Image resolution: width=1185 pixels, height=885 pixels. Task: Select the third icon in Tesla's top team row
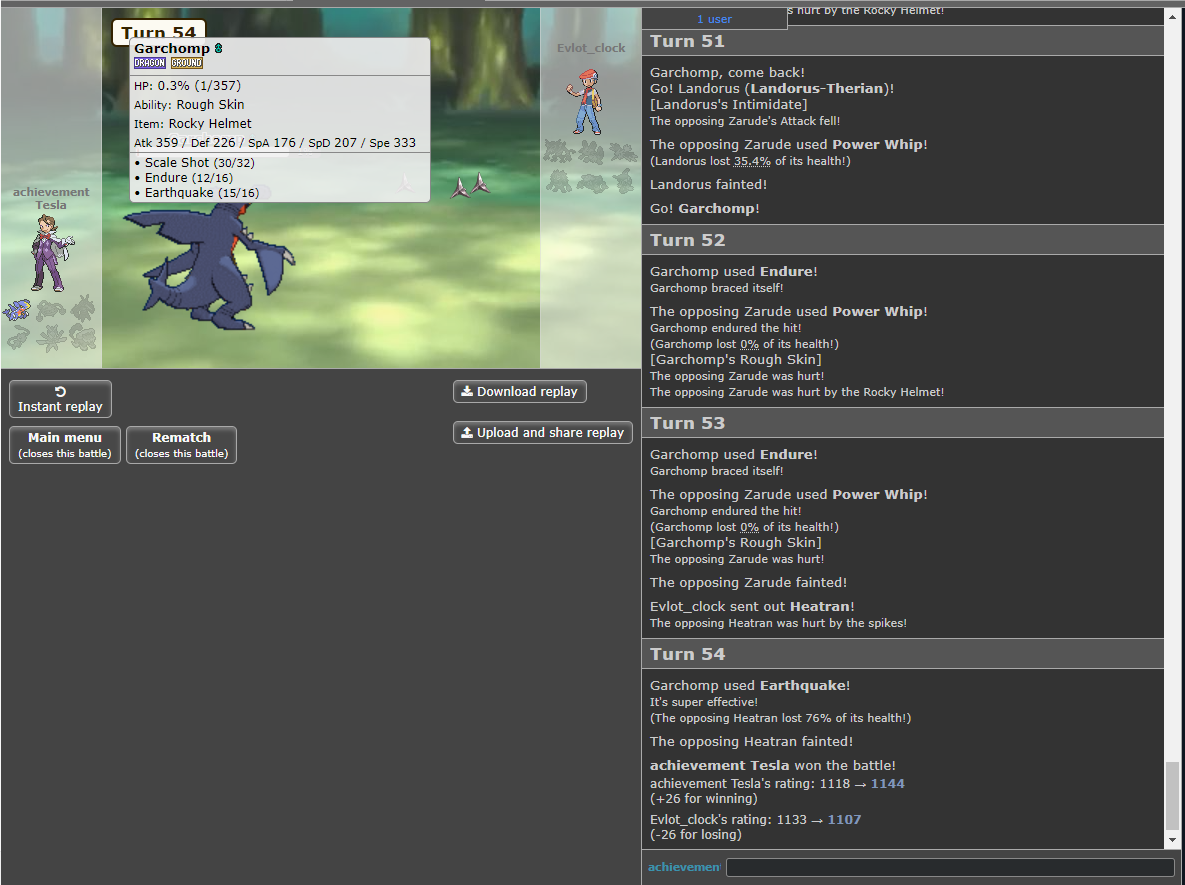83,308
